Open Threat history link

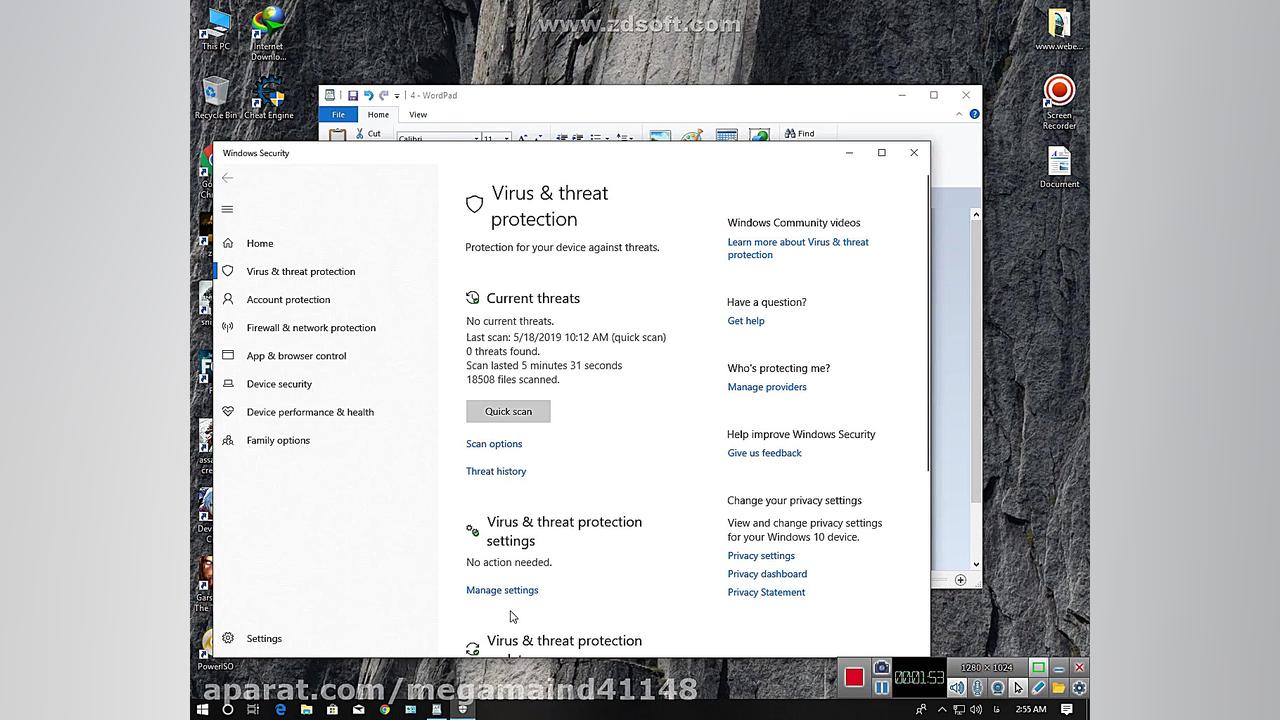[x=496, y=471]
